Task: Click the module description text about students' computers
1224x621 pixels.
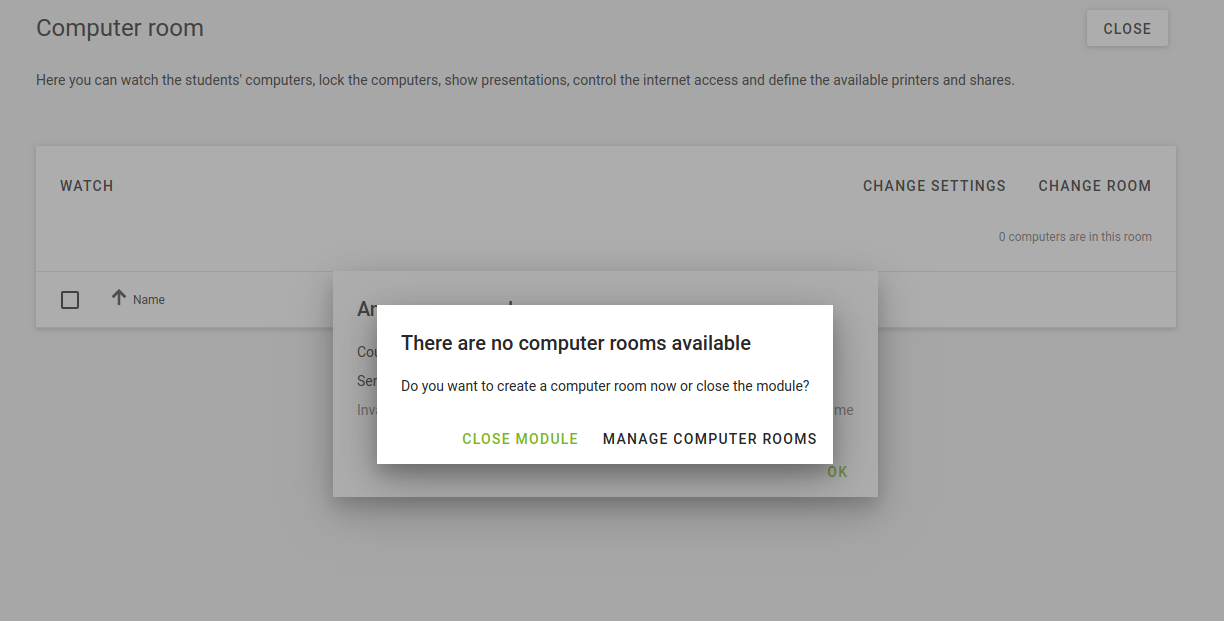Action: pos(525,80)
